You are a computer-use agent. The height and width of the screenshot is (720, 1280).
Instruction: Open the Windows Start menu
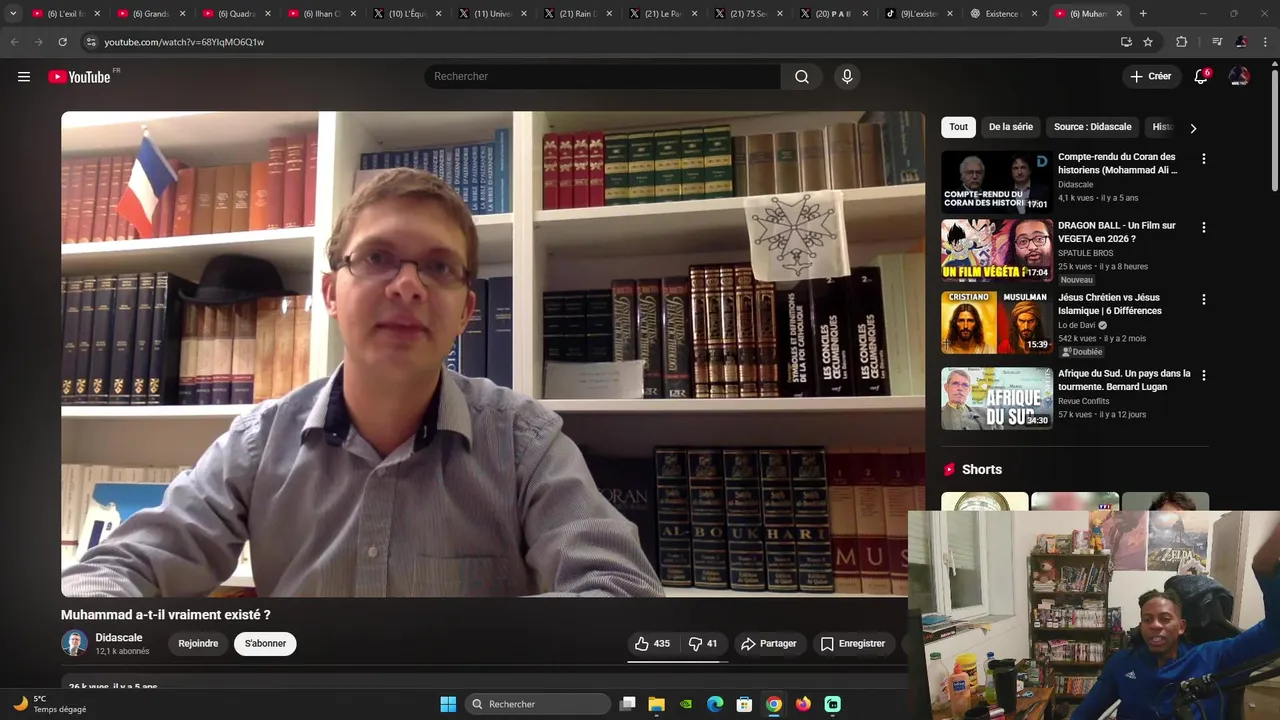(448, 704)
